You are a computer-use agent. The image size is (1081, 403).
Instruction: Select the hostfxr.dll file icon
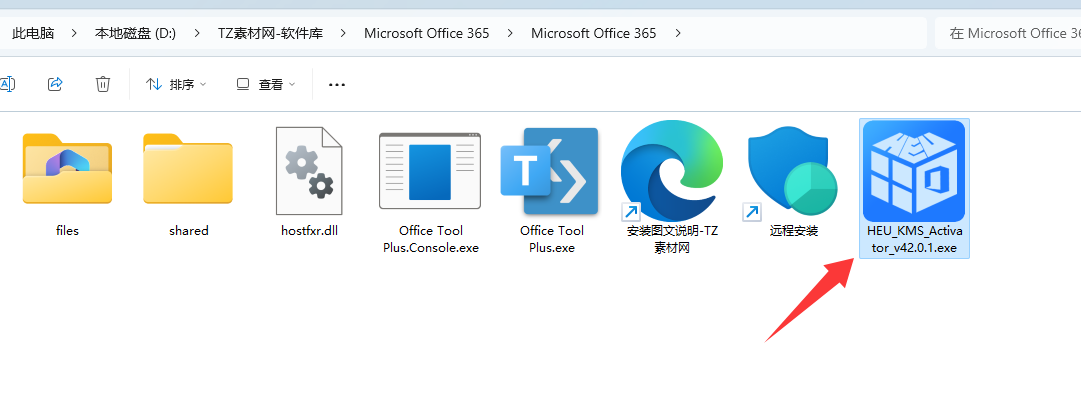pos(309,171)
